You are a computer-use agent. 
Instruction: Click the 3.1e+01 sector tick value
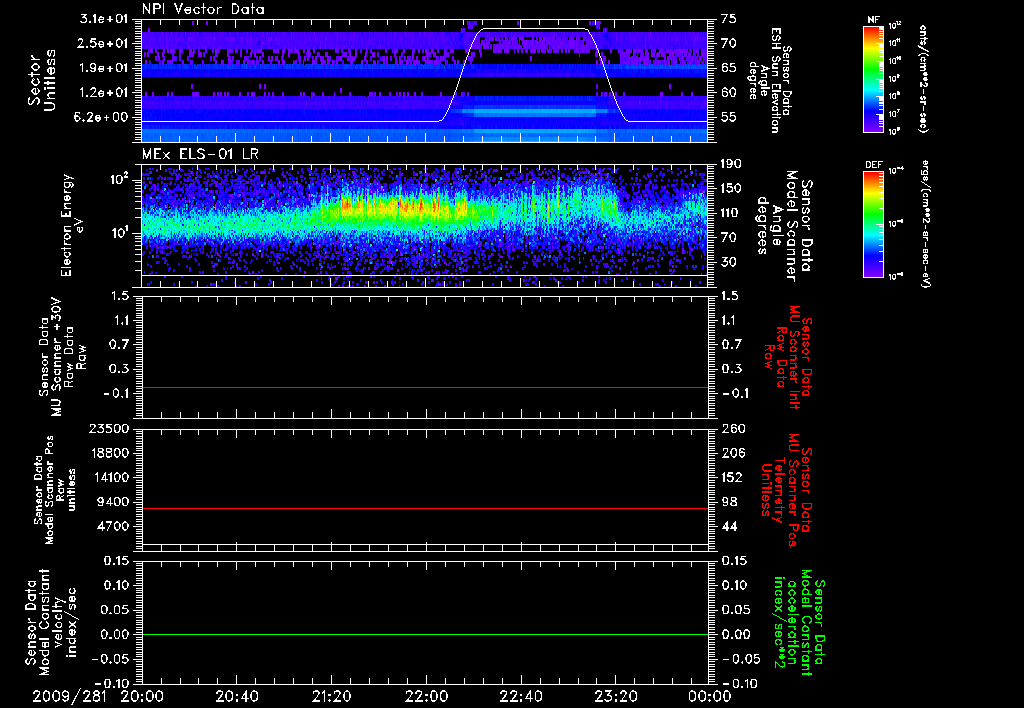pos(104,19)
